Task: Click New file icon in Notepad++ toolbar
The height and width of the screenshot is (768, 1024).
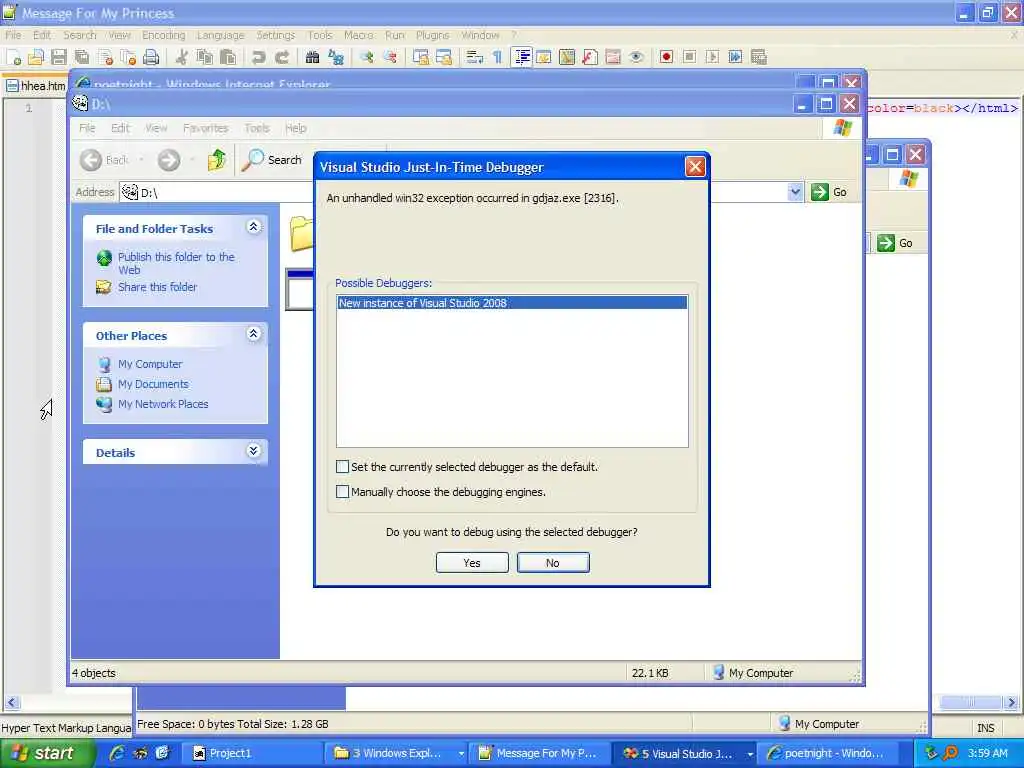Action: [x=14, y=57]
